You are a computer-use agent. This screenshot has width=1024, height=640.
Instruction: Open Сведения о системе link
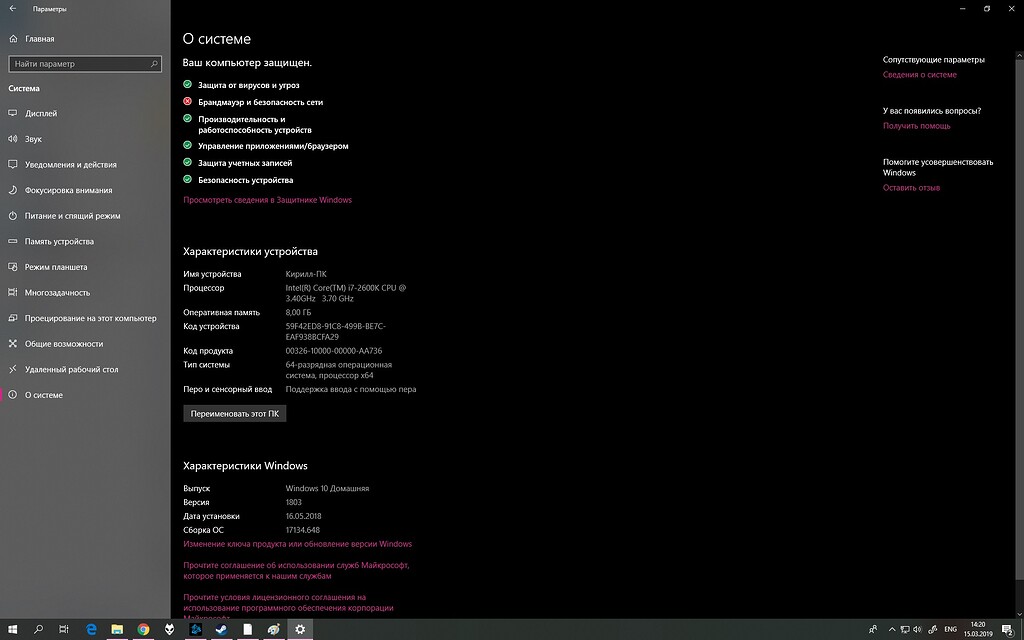(x=920, y=74)
